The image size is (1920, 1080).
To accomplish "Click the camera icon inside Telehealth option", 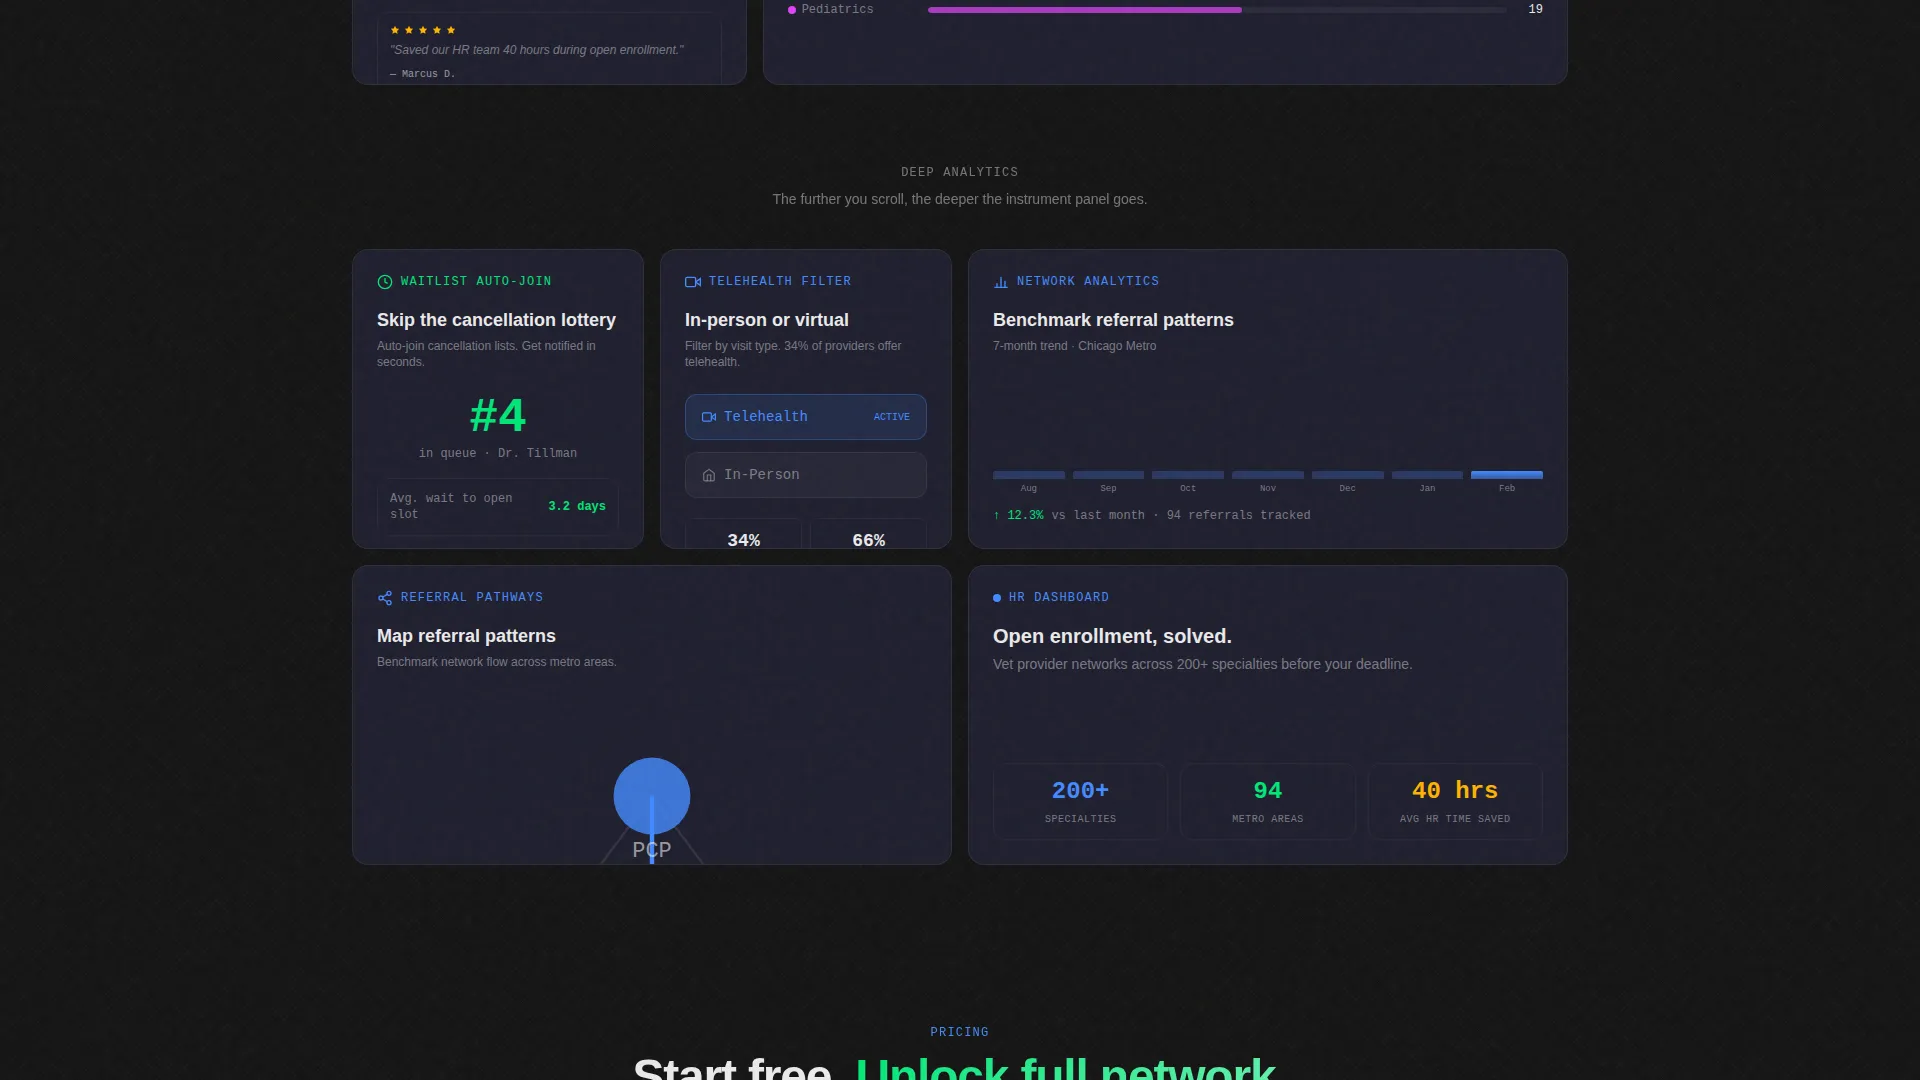I will coord(709,417).
